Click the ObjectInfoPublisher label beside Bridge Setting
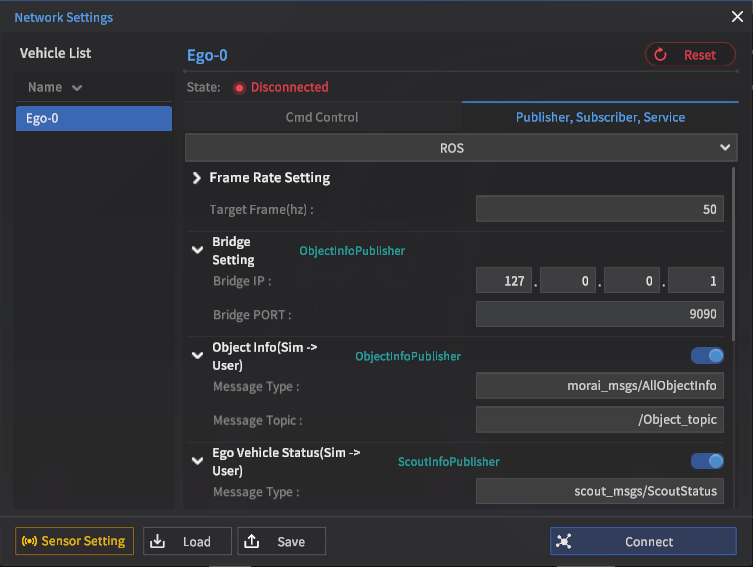Screen dimensions: 753x567 pyautogui.click(x=352, y=251)
